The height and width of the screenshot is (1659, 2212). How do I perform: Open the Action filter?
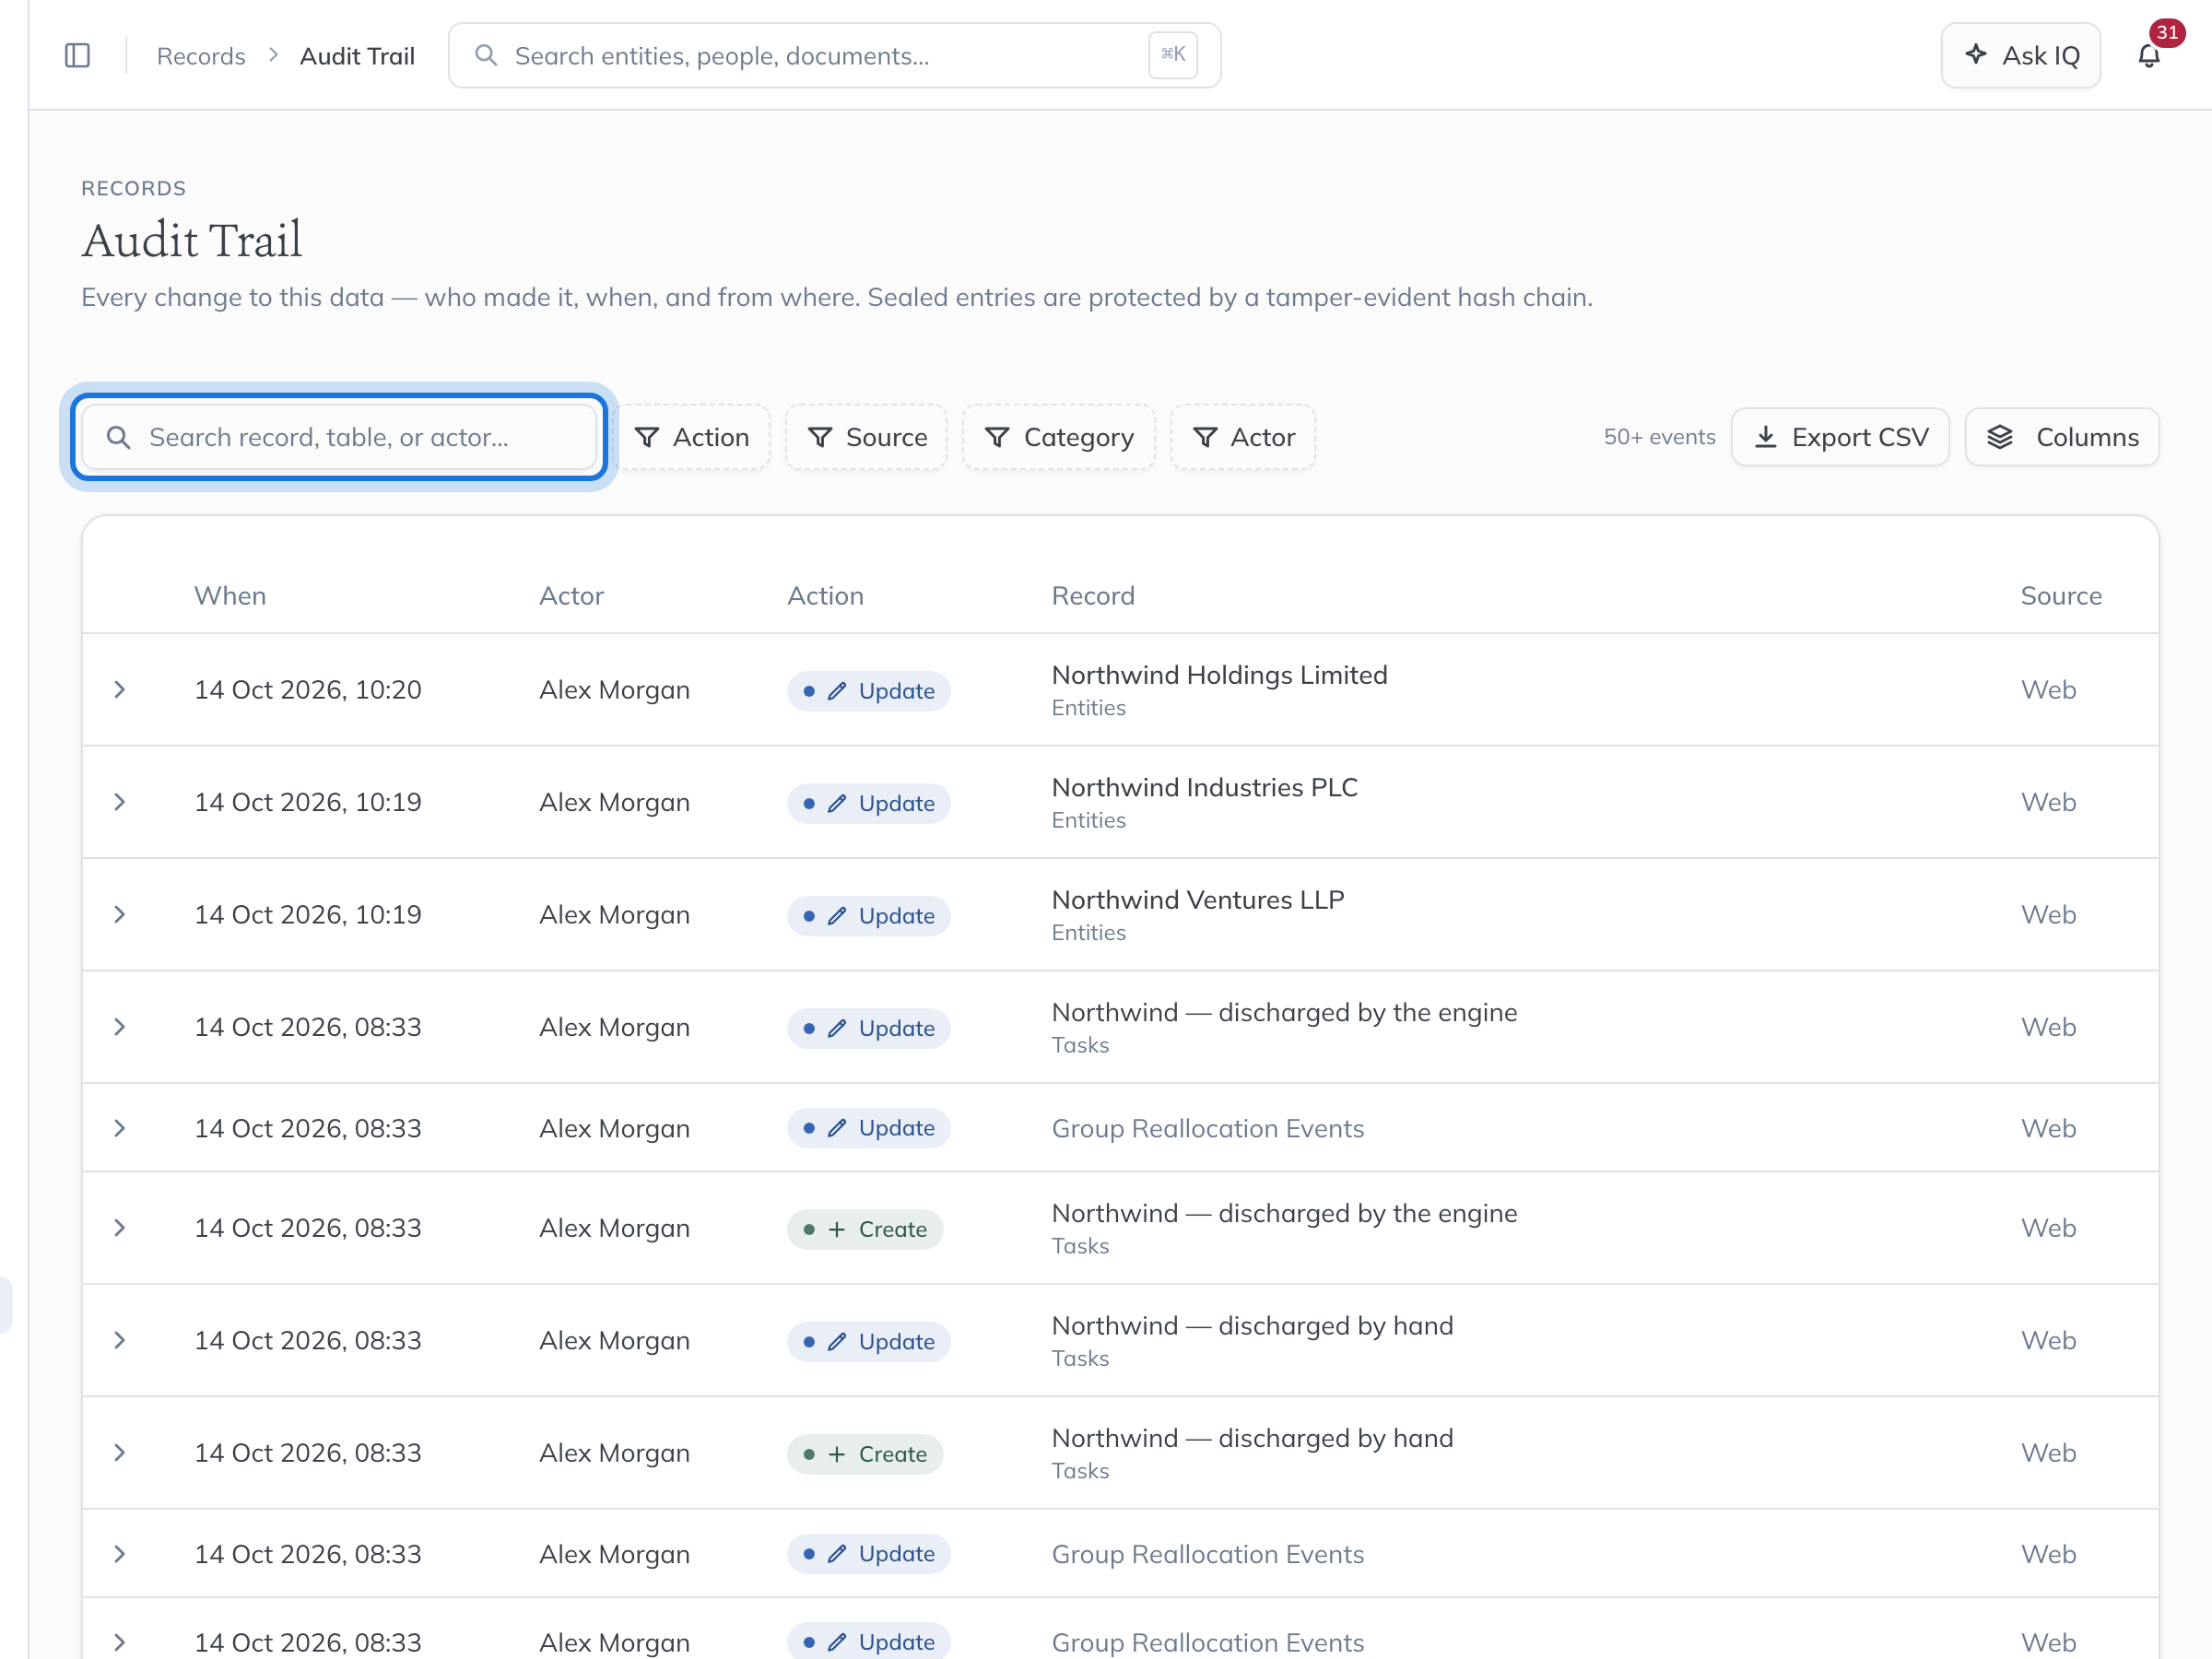point(692,437)
